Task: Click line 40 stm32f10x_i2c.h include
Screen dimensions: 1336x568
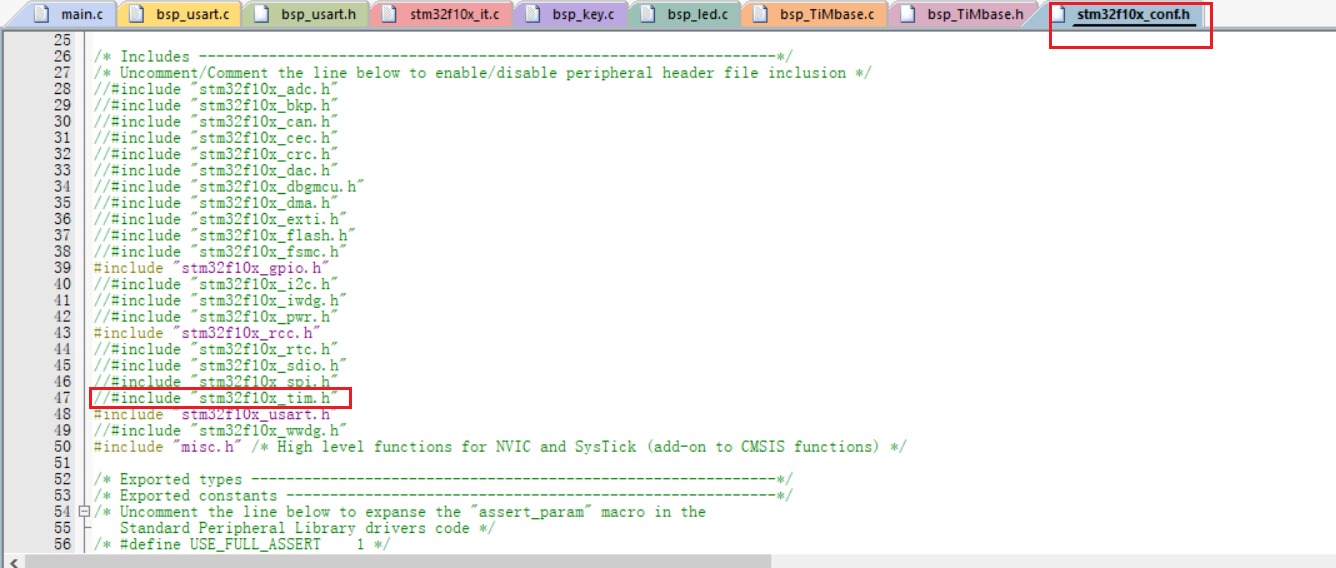Action: coord(215,284)
